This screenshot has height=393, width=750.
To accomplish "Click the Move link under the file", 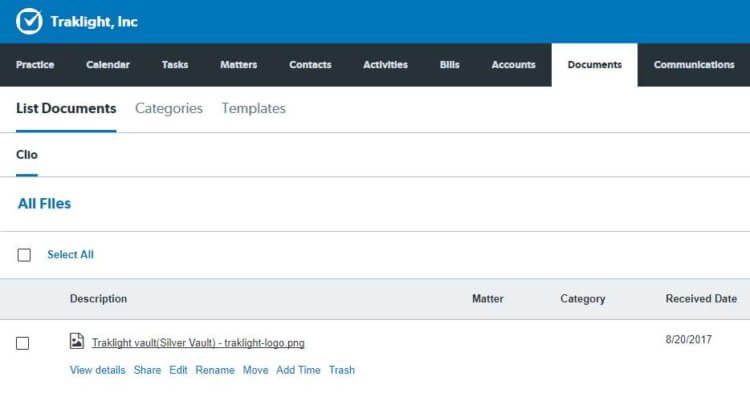I will click(255, 370).
